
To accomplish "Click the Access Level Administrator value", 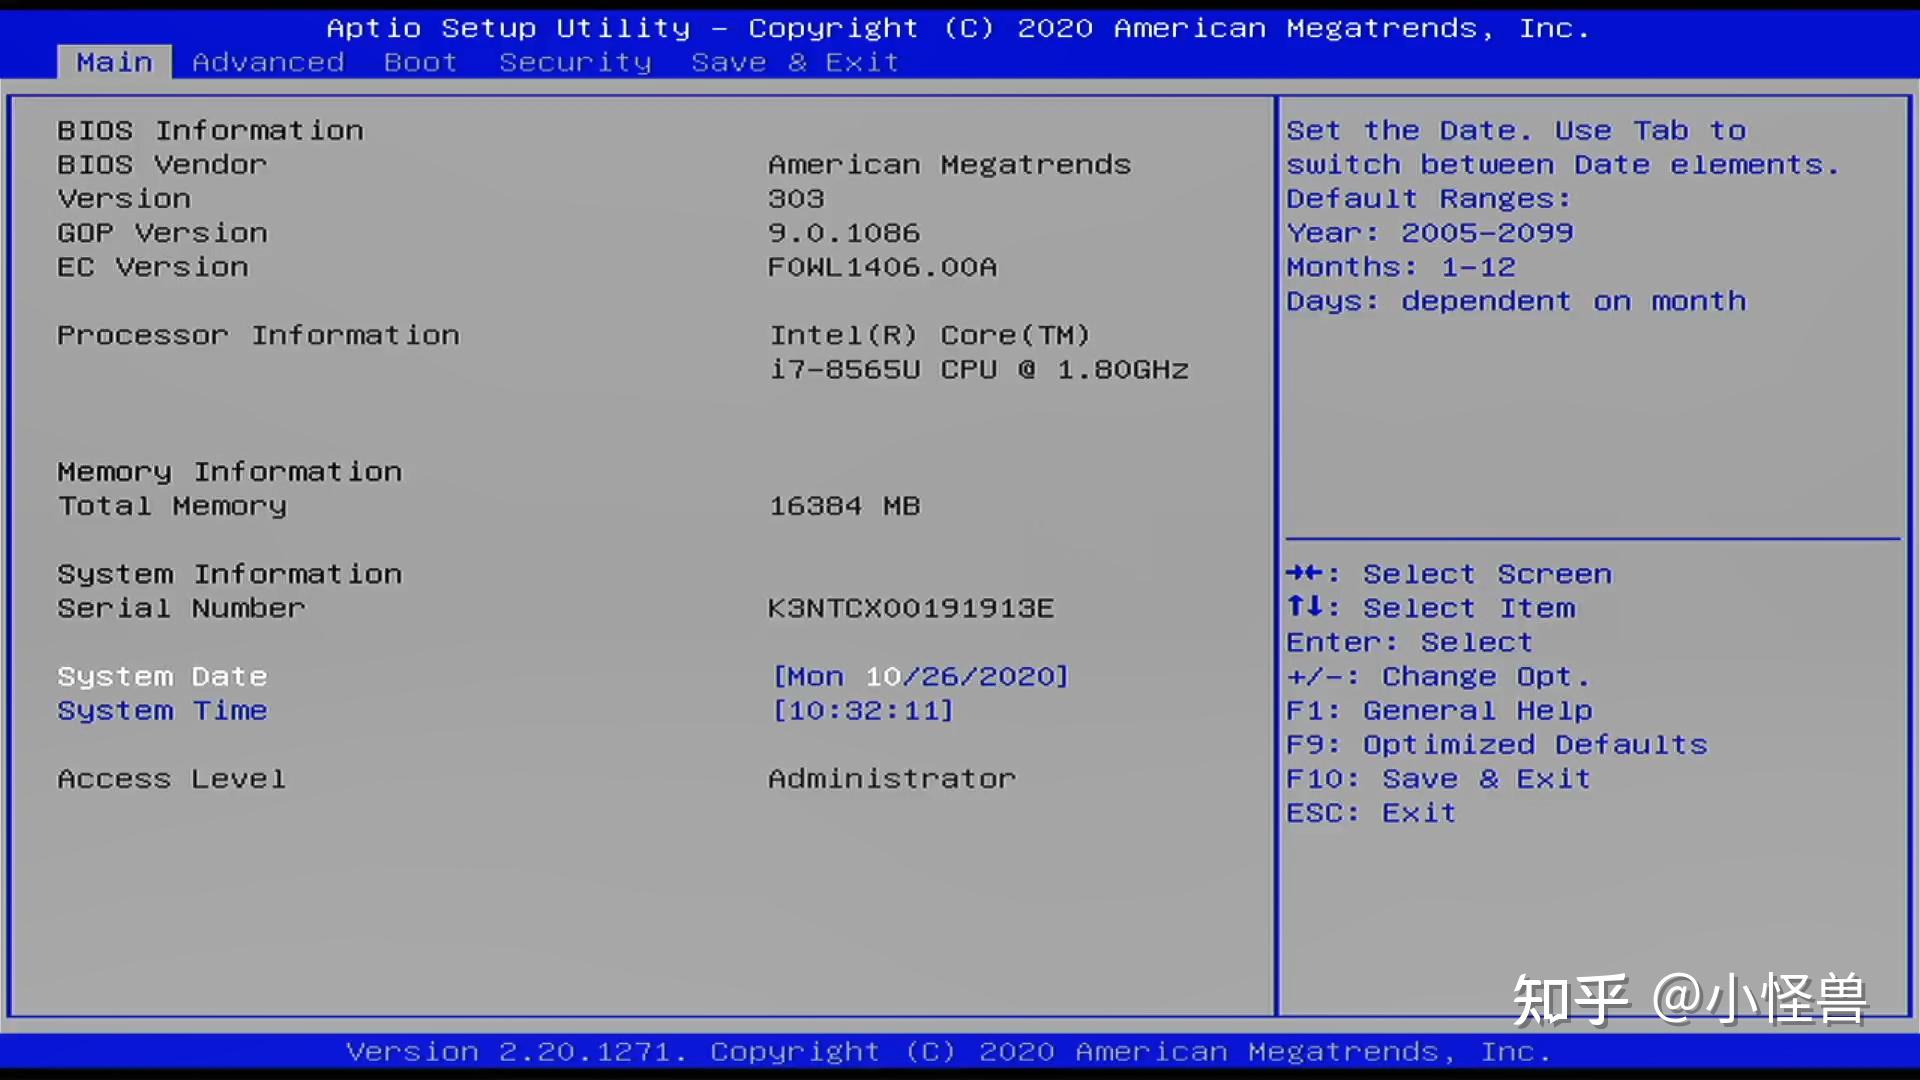I will tap(891, 779).
